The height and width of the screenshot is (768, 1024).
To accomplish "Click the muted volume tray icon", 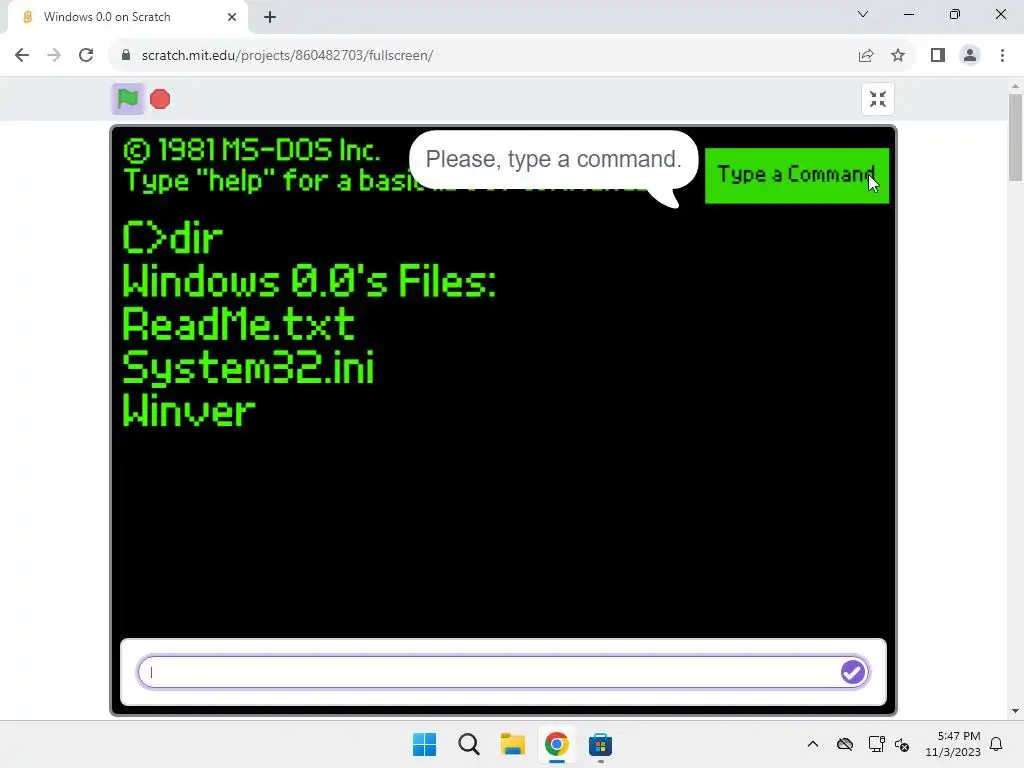I will (902, 744).
